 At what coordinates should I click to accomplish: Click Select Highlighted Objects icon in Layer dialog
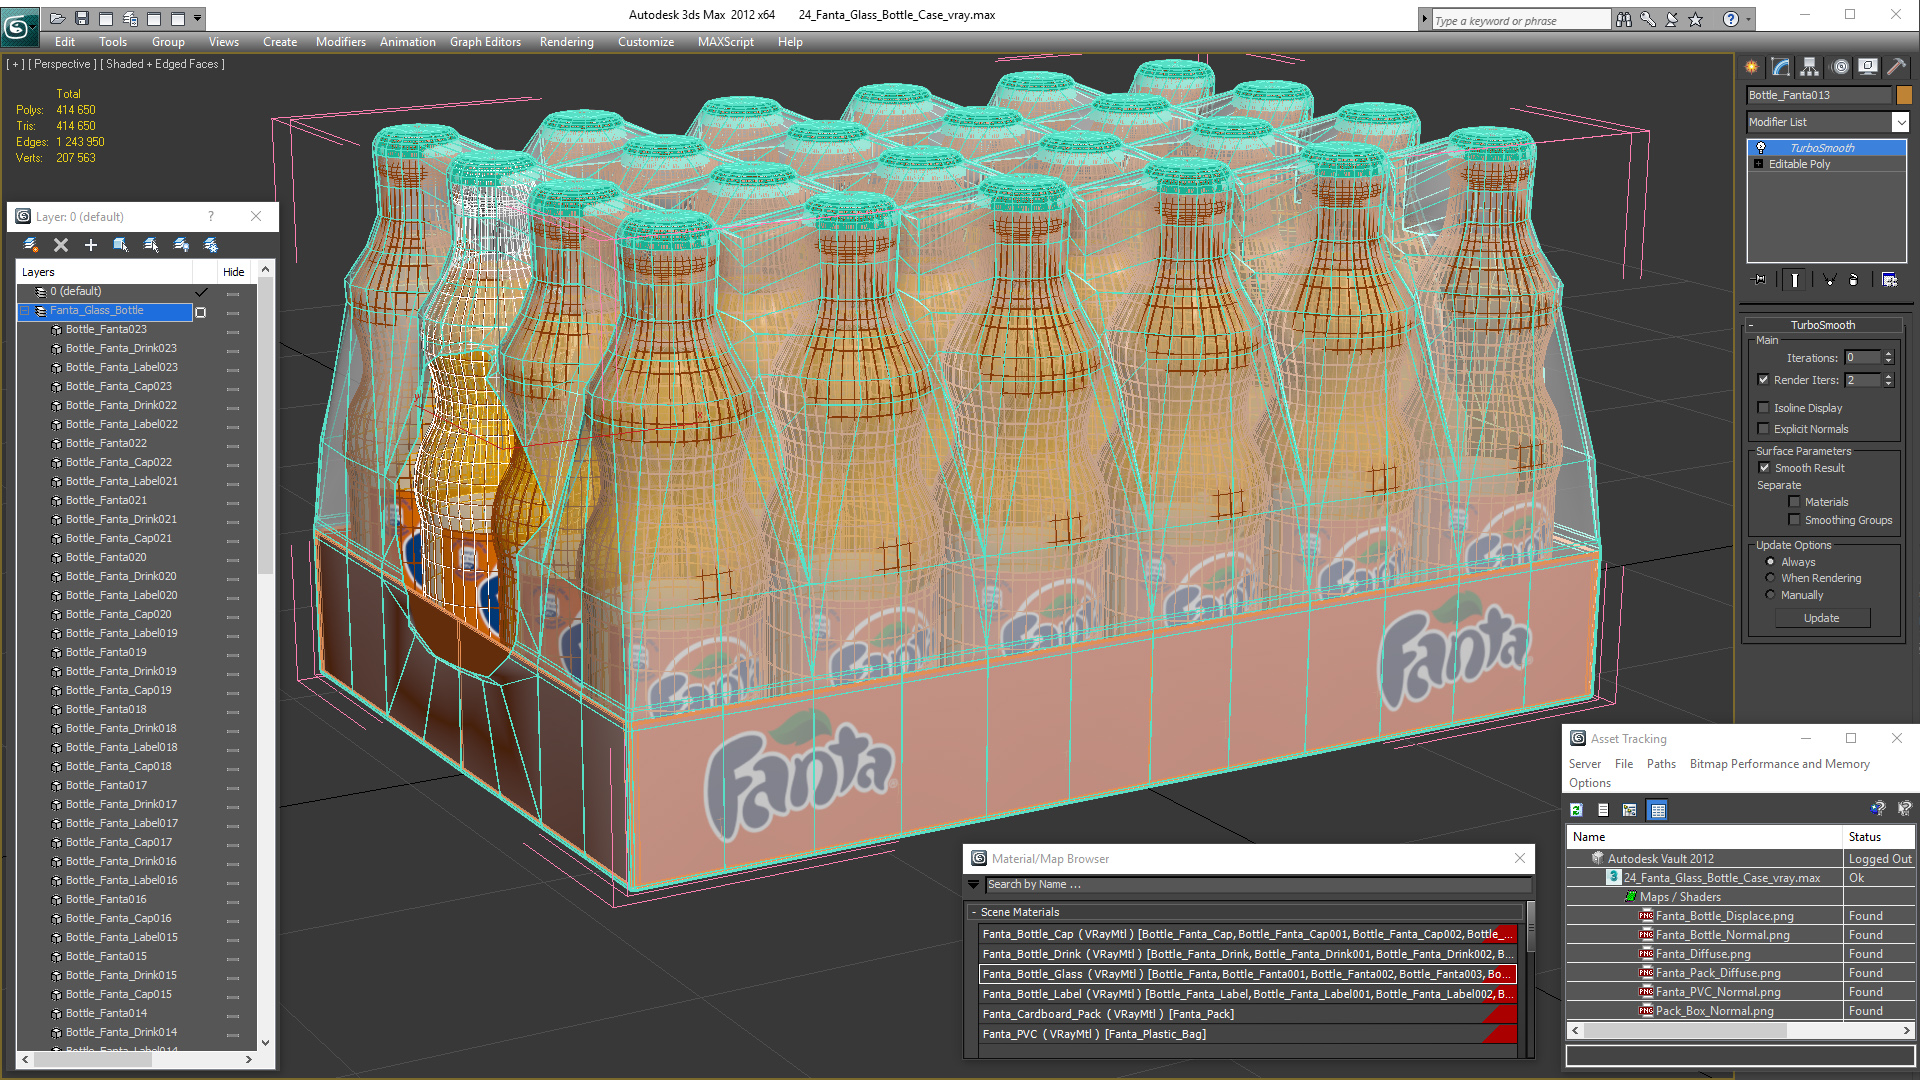pyautogui.click(x=121, y=245)
